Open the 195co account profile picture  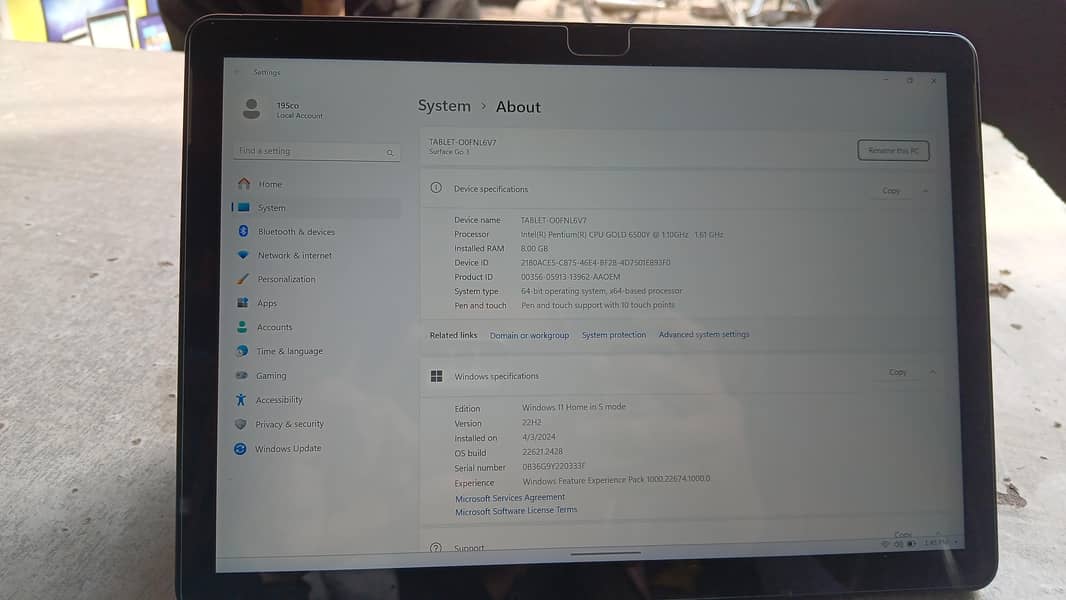point(253,108)
